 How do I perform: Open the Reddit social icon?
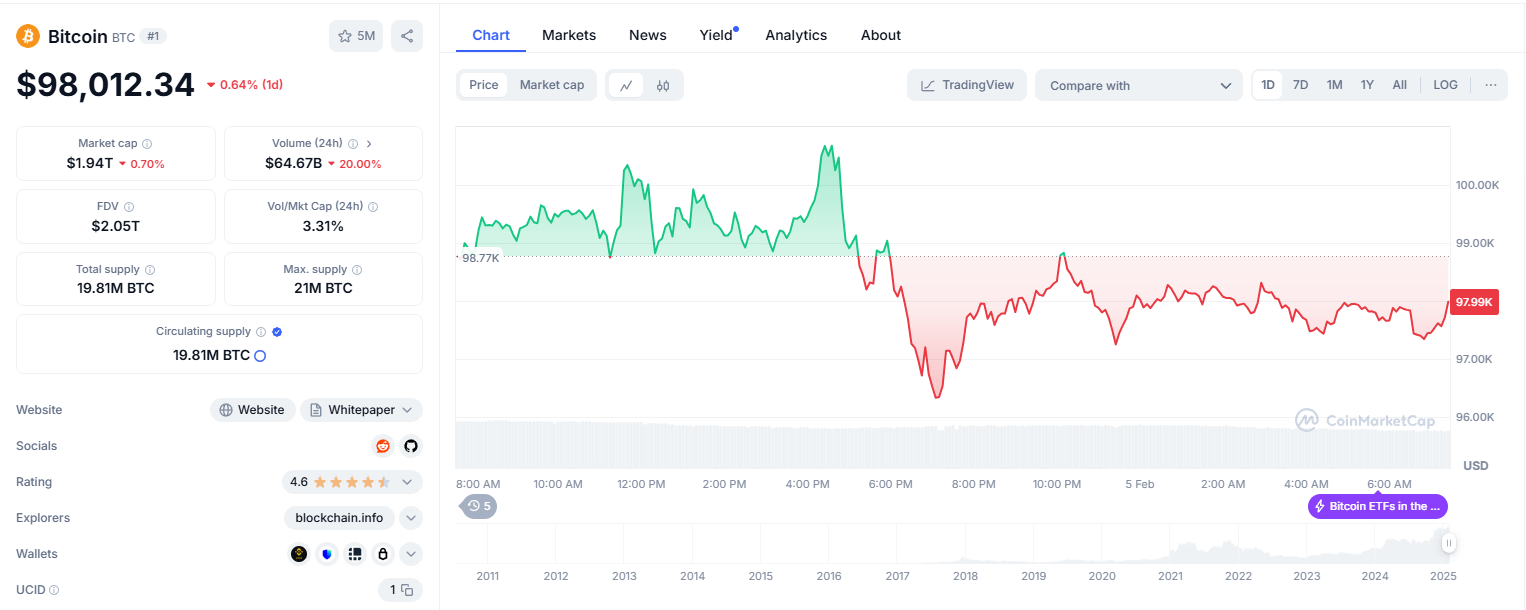point(383,446)
